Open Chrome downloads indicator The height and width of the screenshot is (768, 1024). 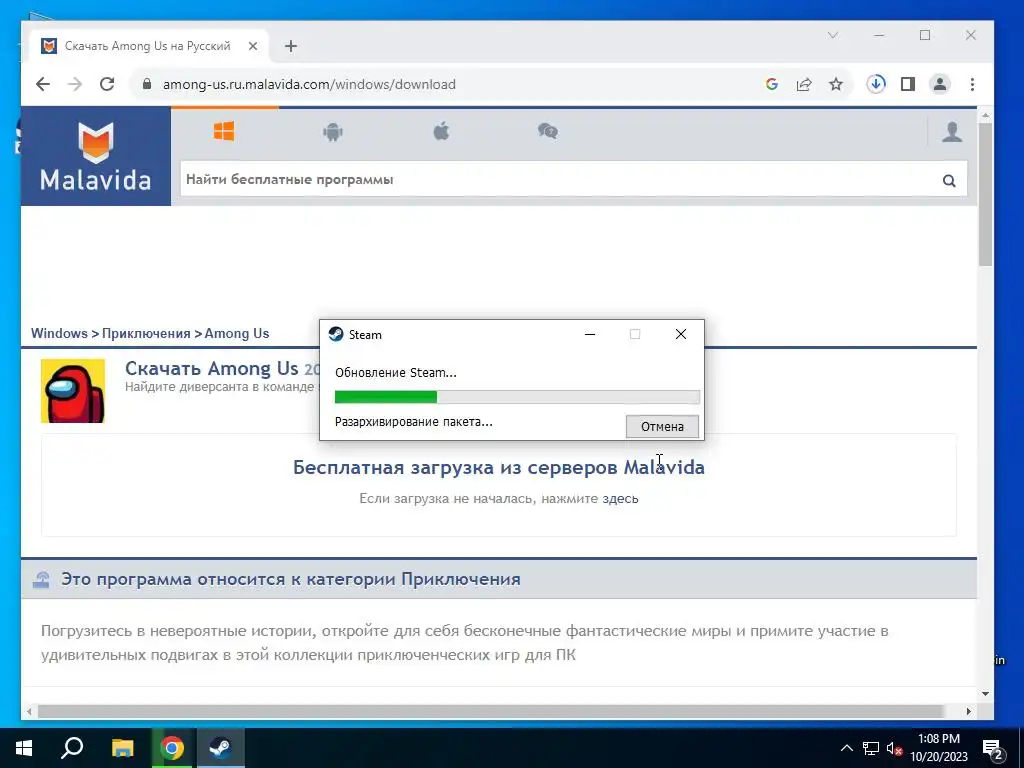point(876,84)
